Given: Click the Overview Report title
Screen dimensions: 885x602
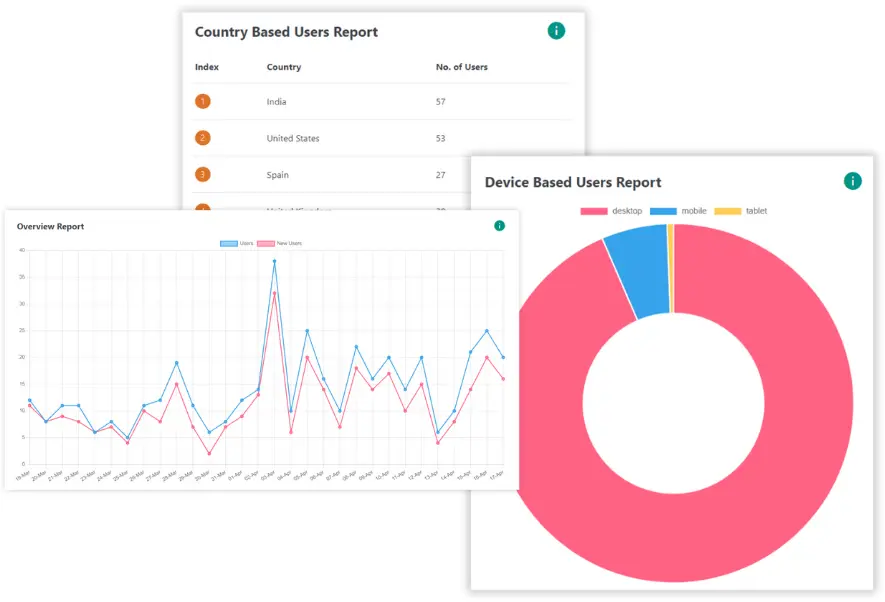Looking at the screenshot, I should tap(50, 226).
